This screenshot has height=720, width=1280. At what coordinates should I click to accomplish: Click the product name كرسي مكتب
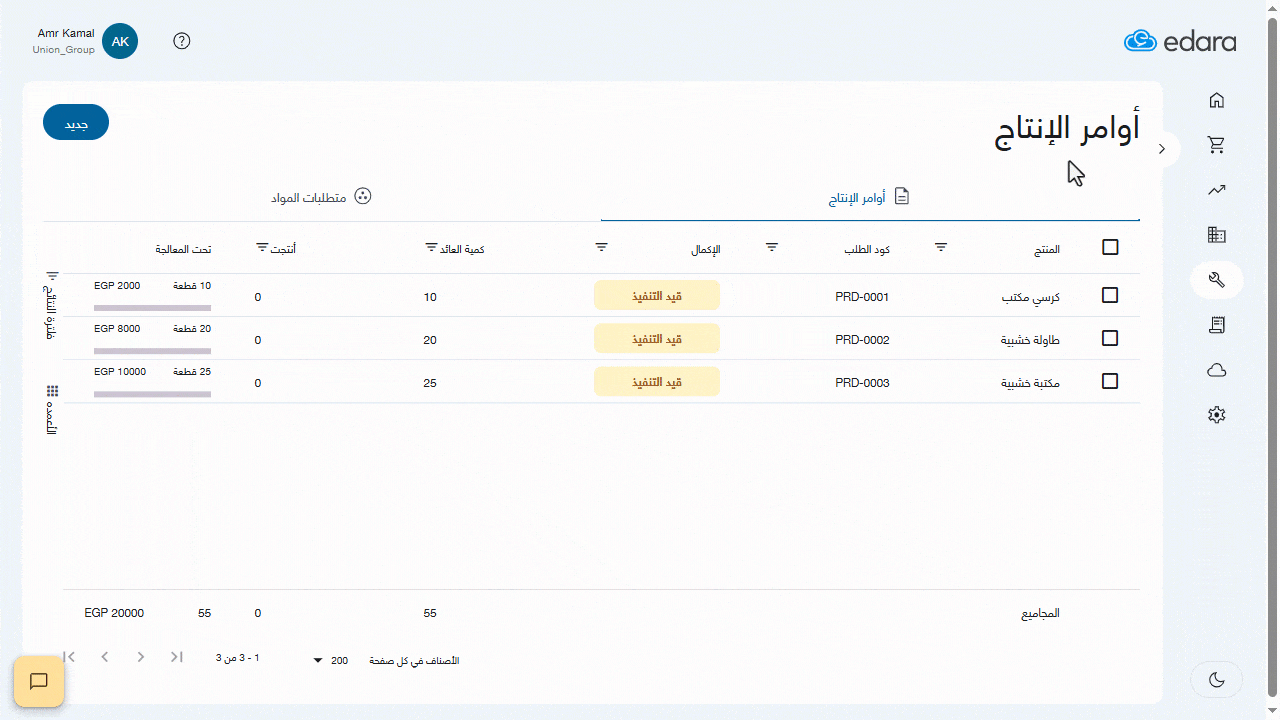[x=1031, y=298]
